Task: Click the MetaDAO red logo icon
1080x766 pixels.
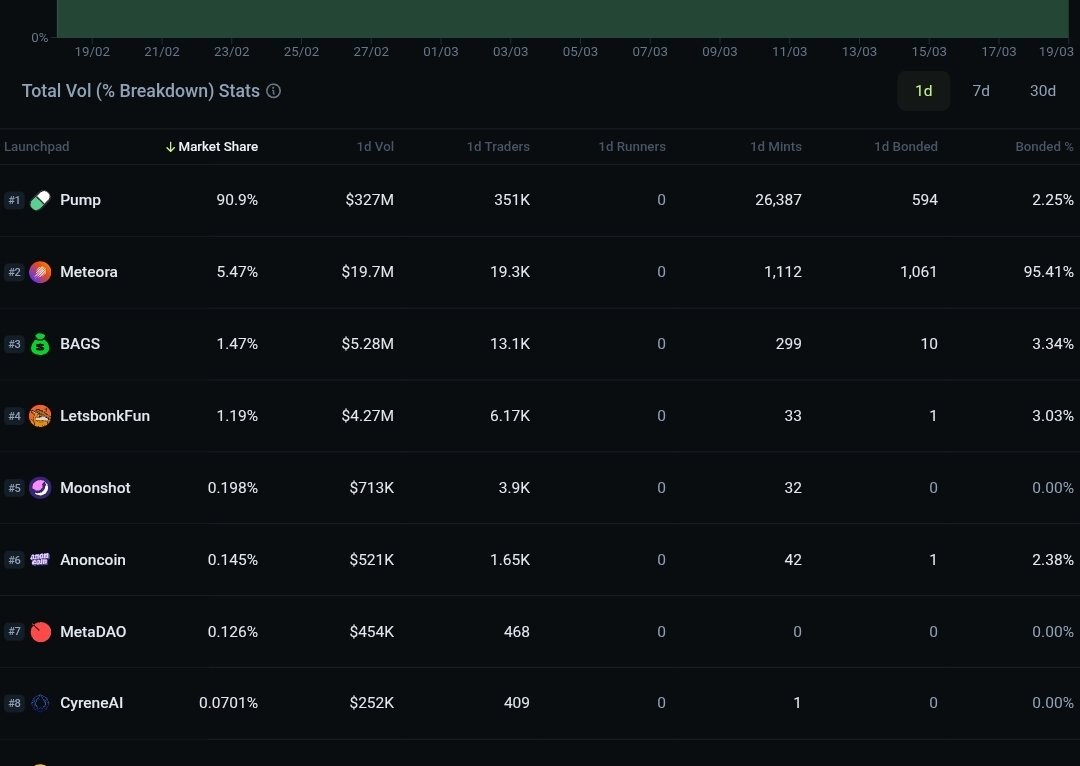Action: (40, 632)
